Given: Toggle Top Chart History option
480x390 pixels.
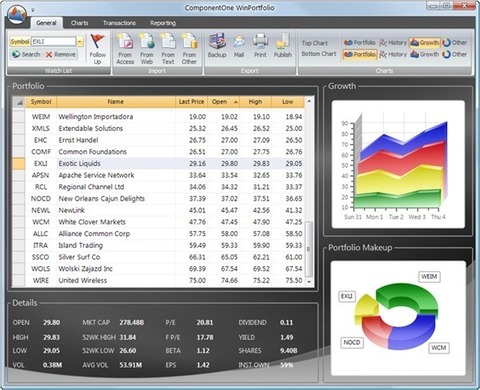Looking at the screenshot, I should (393, 43).
